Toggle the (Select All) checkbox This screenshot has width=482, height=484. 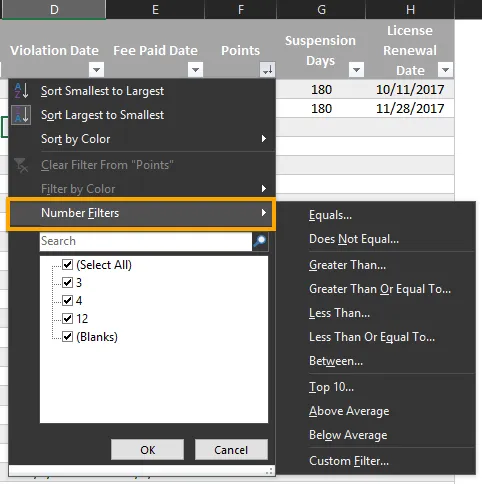67,265
